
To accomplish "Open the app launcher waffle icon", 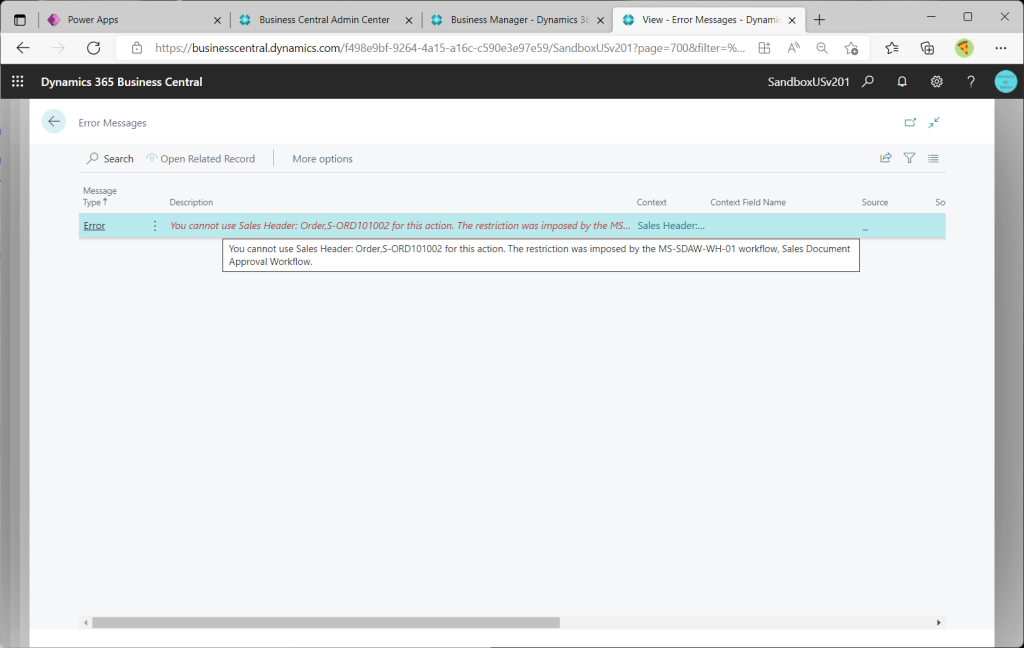I will tap(18, 82).
